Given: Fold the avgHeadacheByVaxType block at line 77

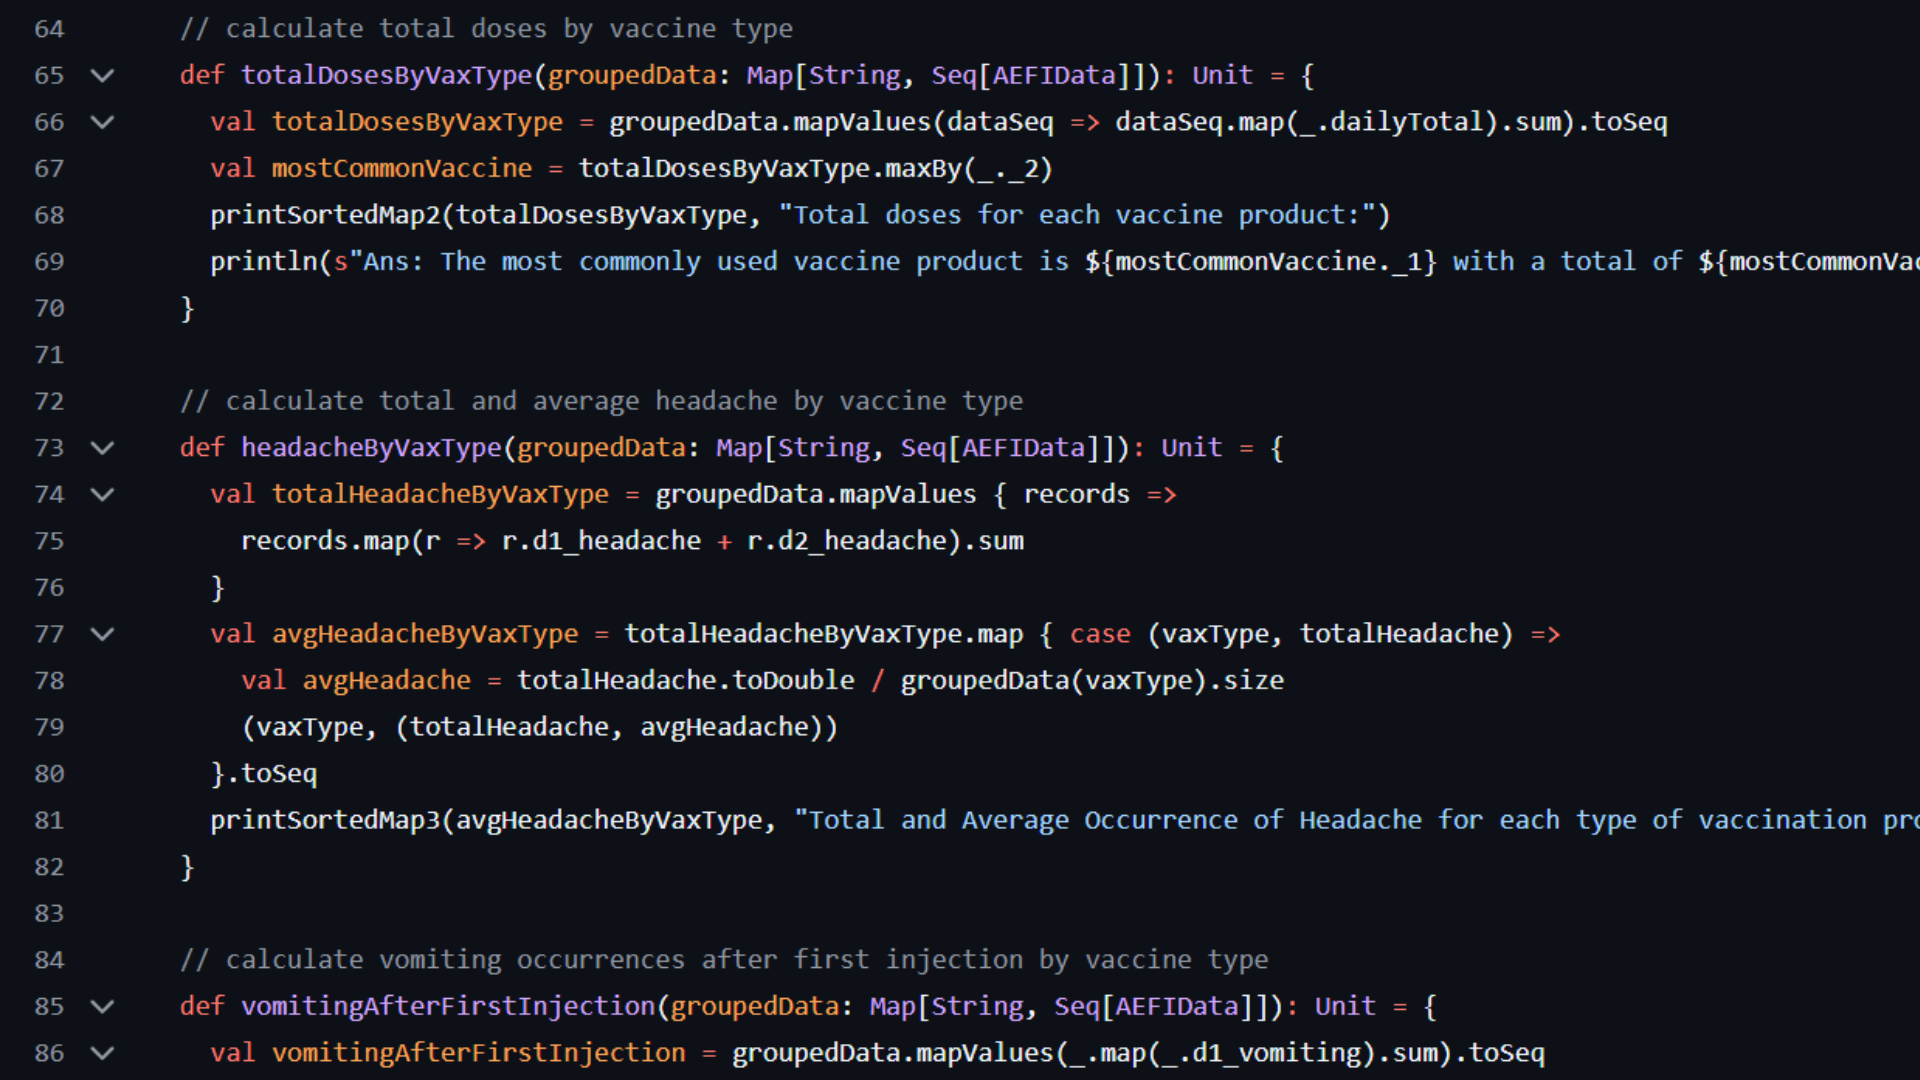Looking at the screenshot, I should (102, 634).
